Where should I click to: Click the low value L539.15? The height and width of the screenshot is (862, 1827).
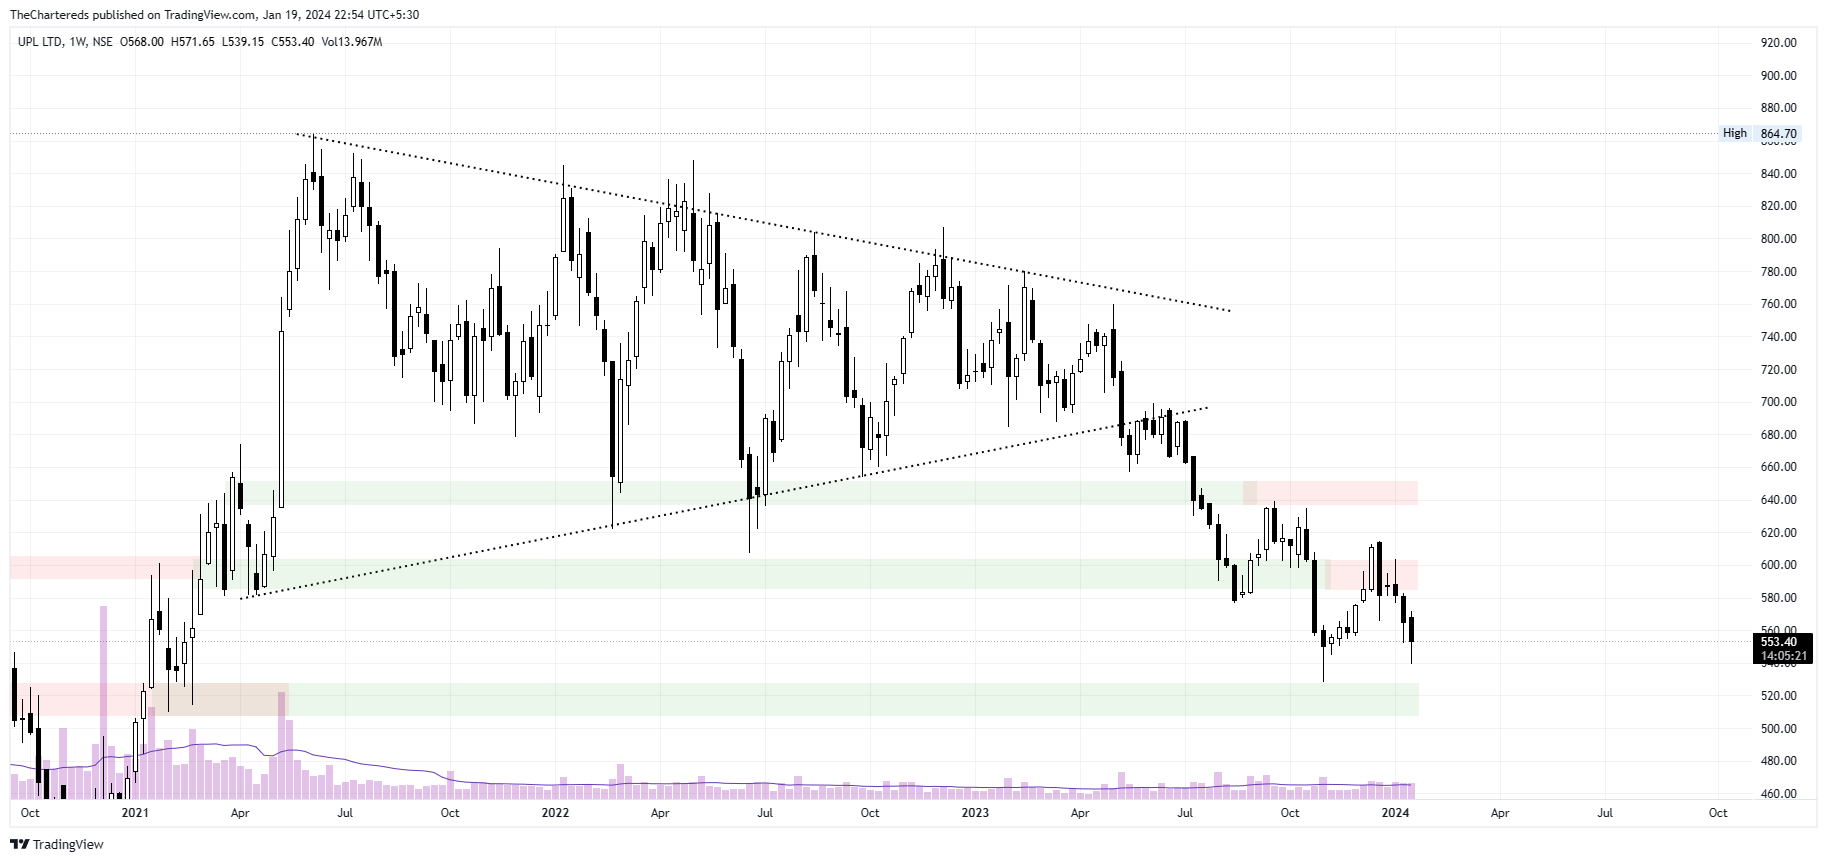tap(243, 42)
